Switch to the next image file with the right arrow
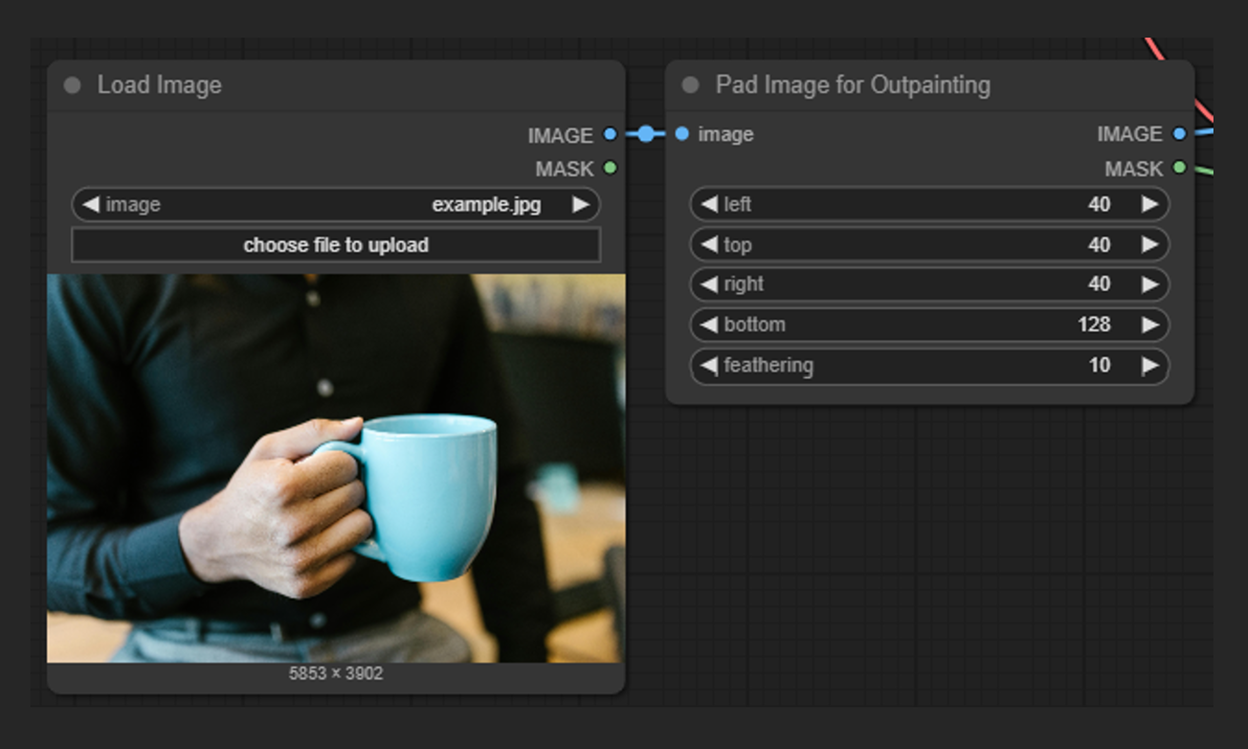1248x749 pixels. [x=581, y=205]
